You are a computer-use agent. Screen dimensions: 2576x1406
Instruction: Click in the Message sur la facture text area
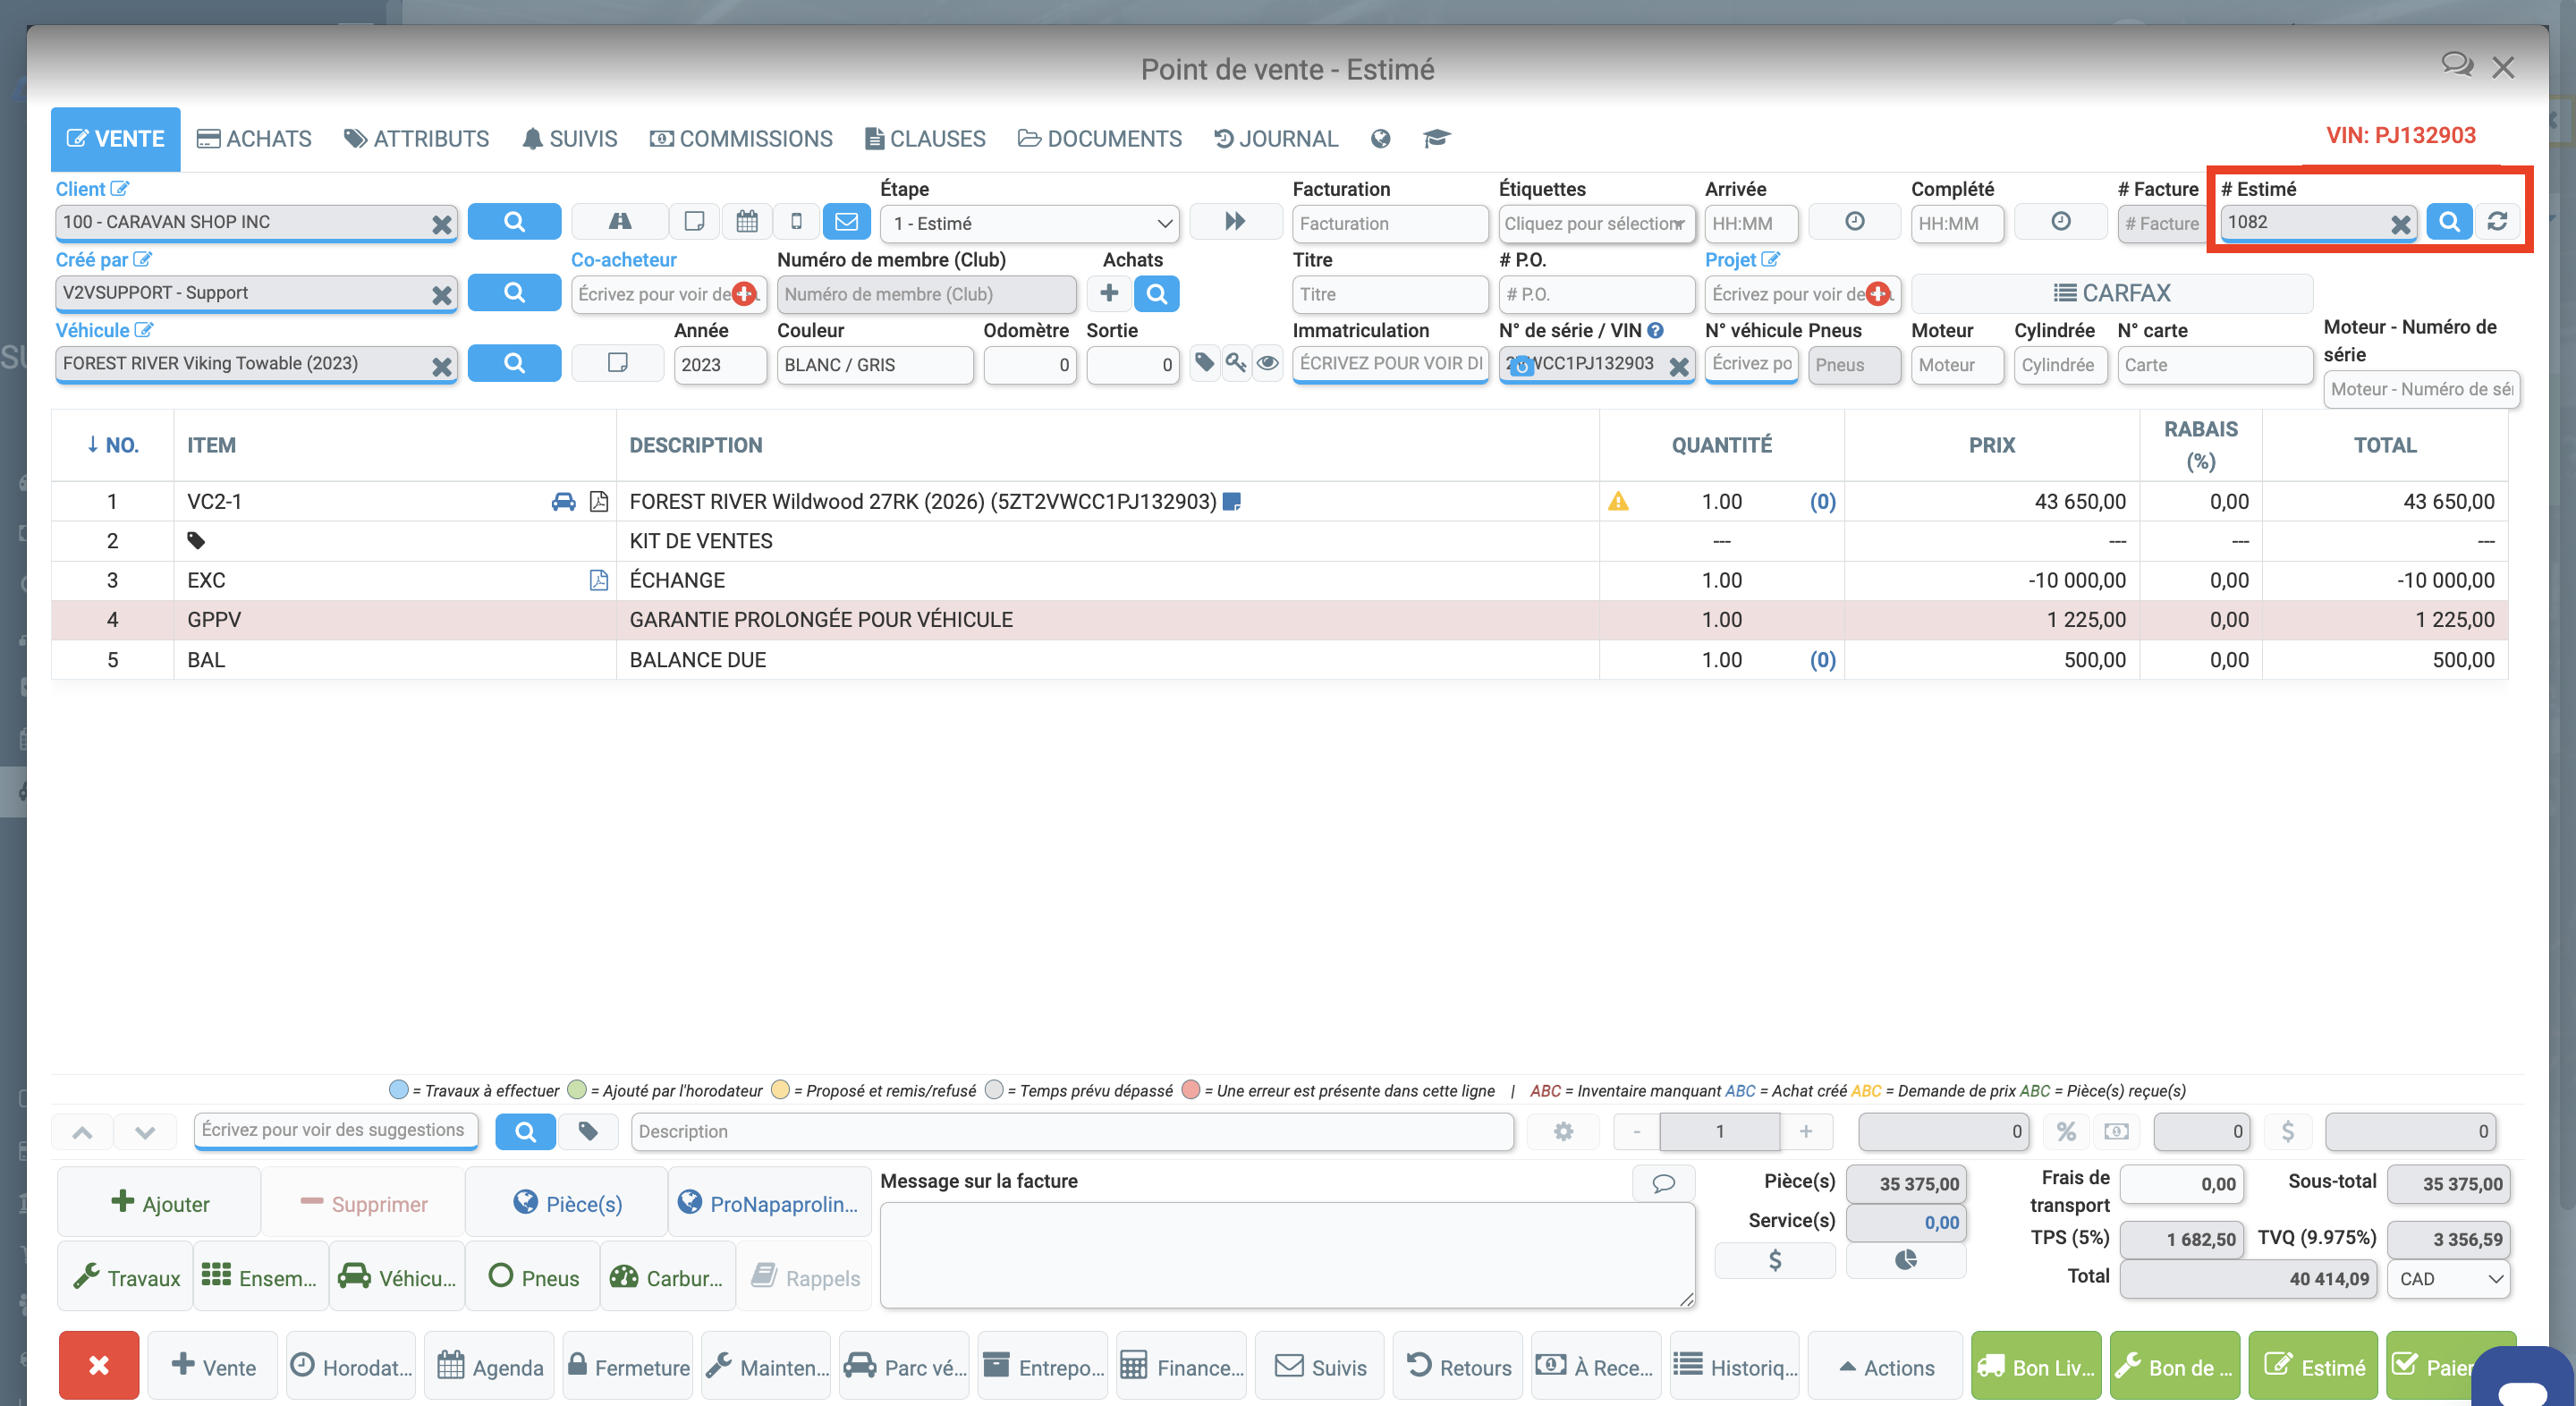[x=1287, y=1256]
